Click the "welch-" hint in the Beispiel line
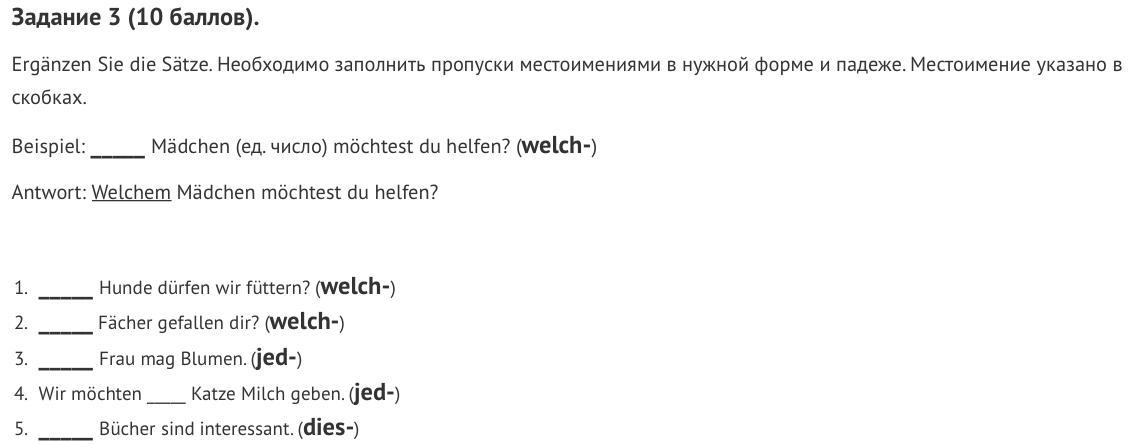 click(557, 147)
